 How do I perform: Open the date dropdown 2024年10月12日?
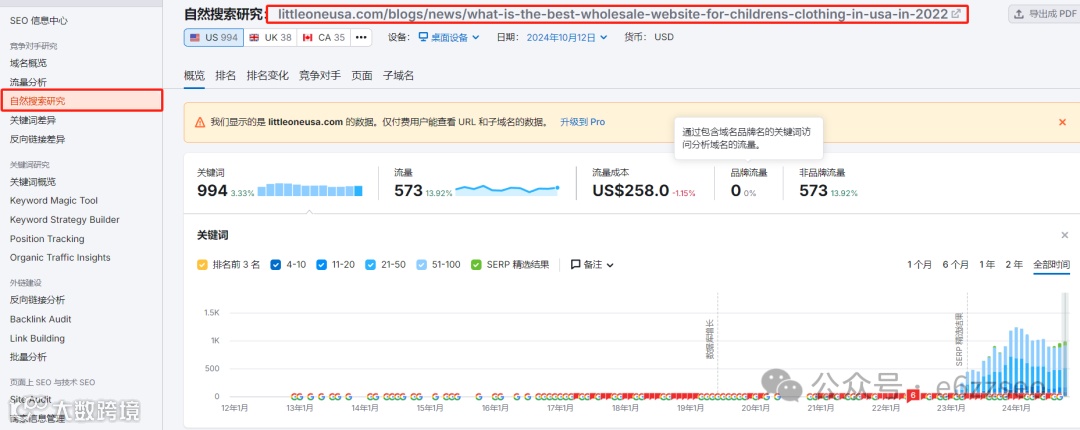click(567, 37)
